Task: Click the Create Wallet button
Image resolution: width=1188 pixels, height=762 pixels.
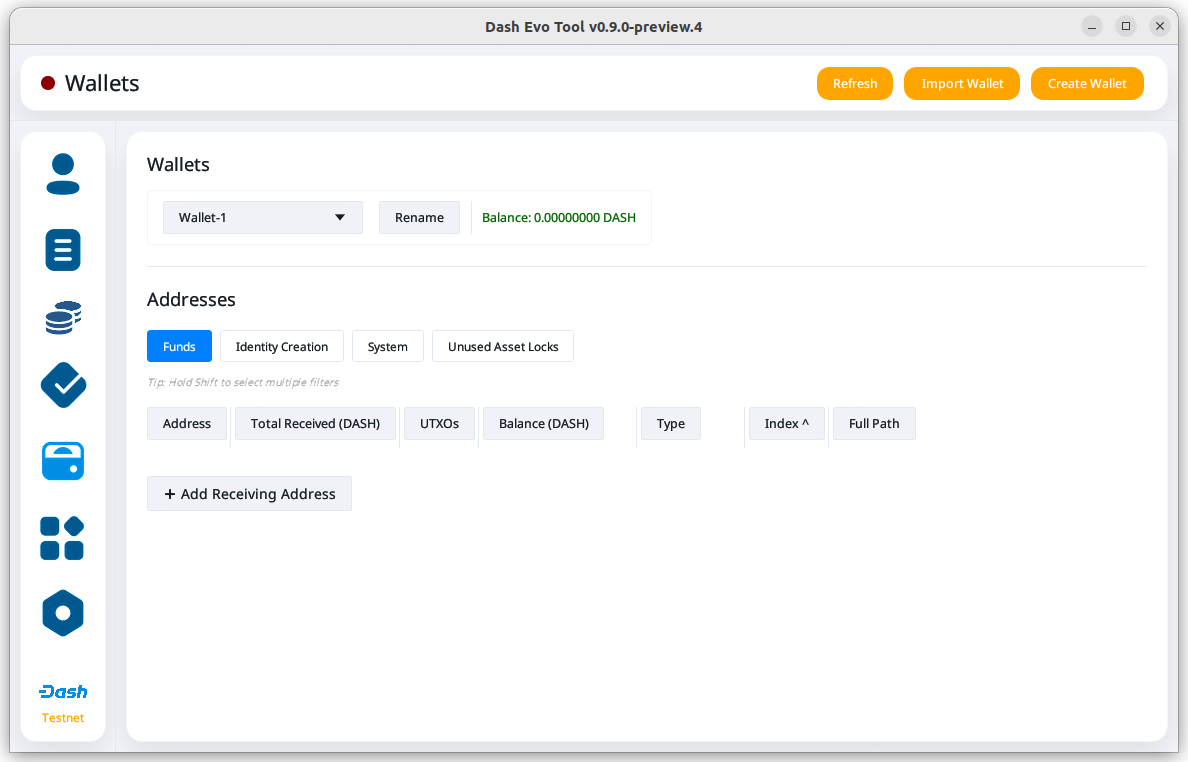Action: pyautogui.click(x=1087, y=83)
